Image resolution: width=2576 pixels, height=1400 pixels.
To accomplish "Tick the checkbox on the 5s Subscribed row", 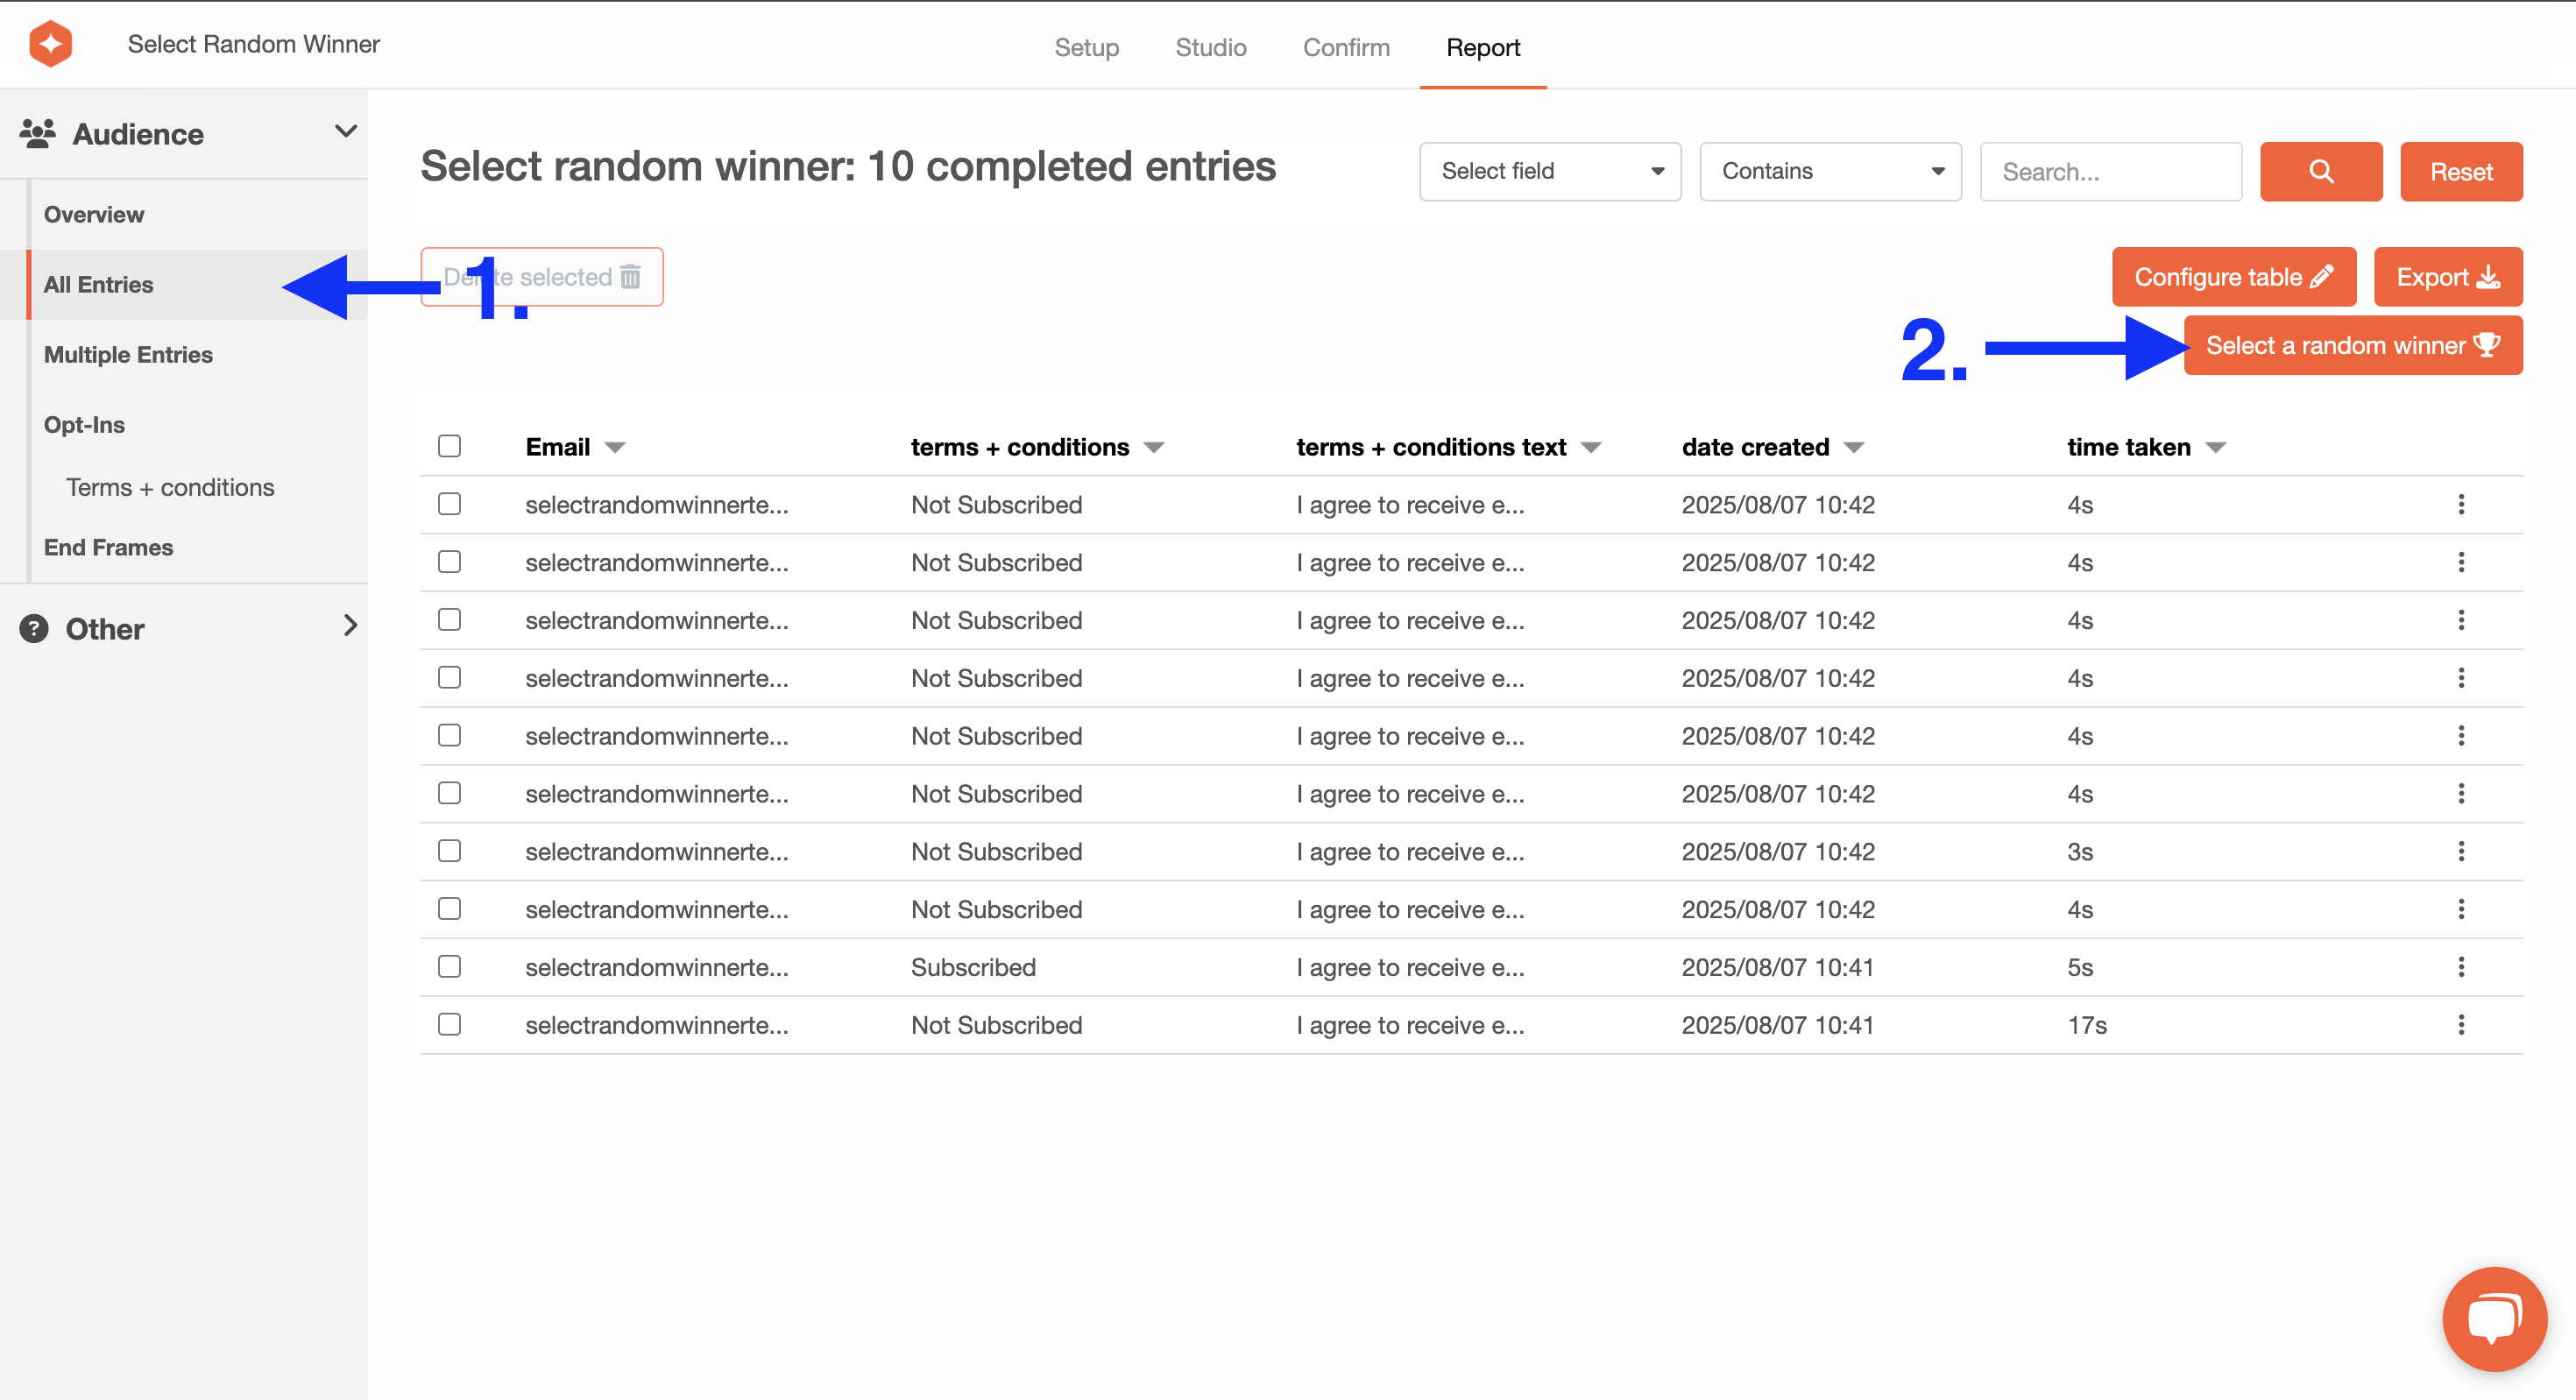I will point(449,966).
